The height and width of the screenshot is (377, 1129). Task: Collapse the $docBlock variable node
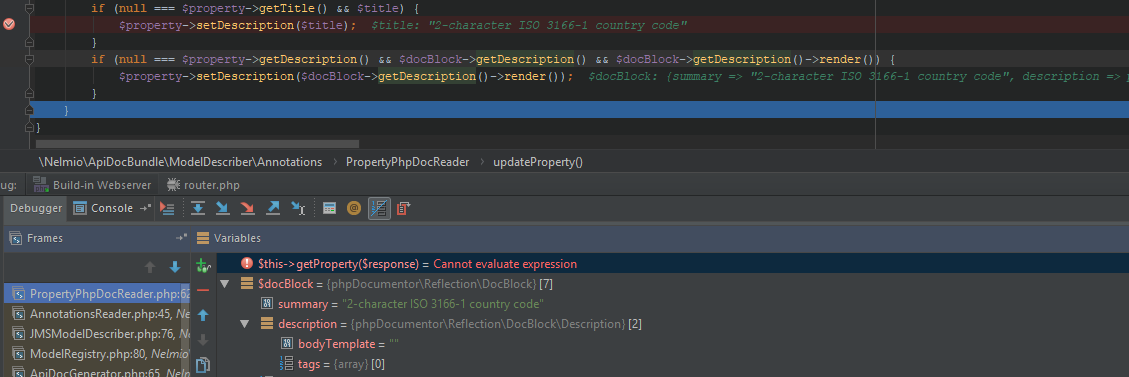tap(225, 284)
